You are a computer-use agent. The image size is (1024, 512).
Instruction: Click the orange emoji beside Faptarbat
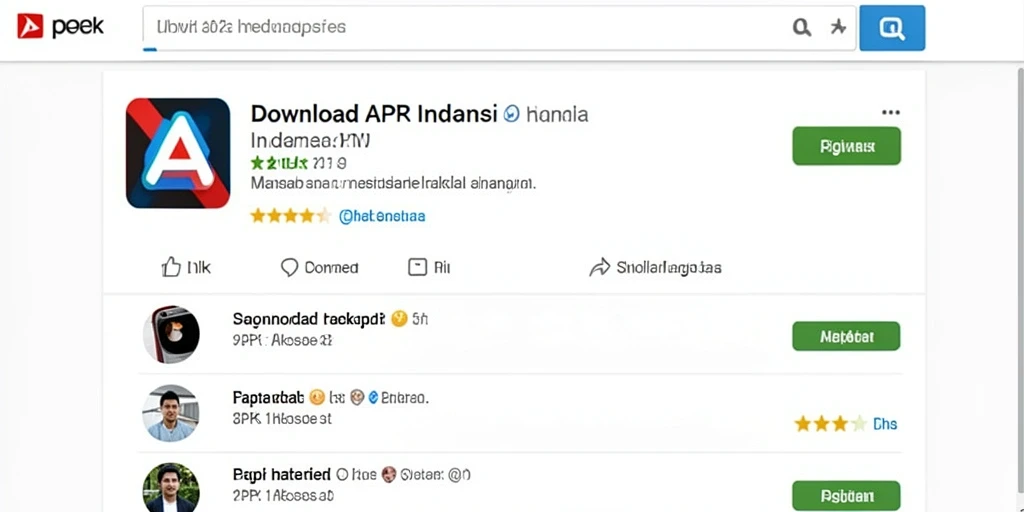(317, 396)
